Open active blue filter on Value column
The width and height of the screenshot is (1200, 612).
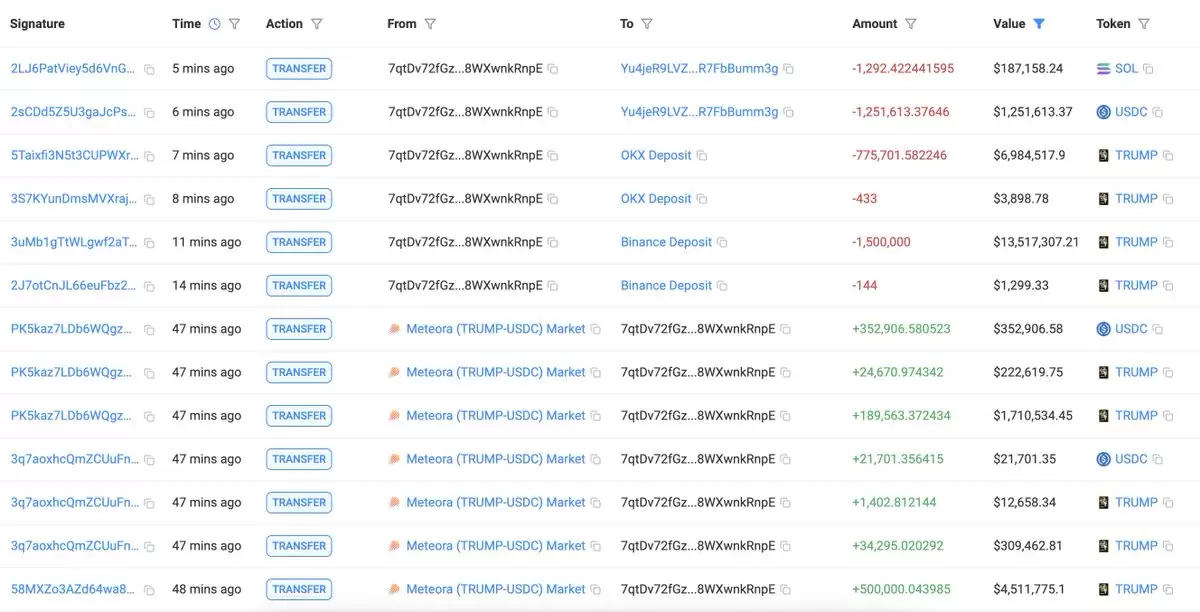coord(1039,24)
